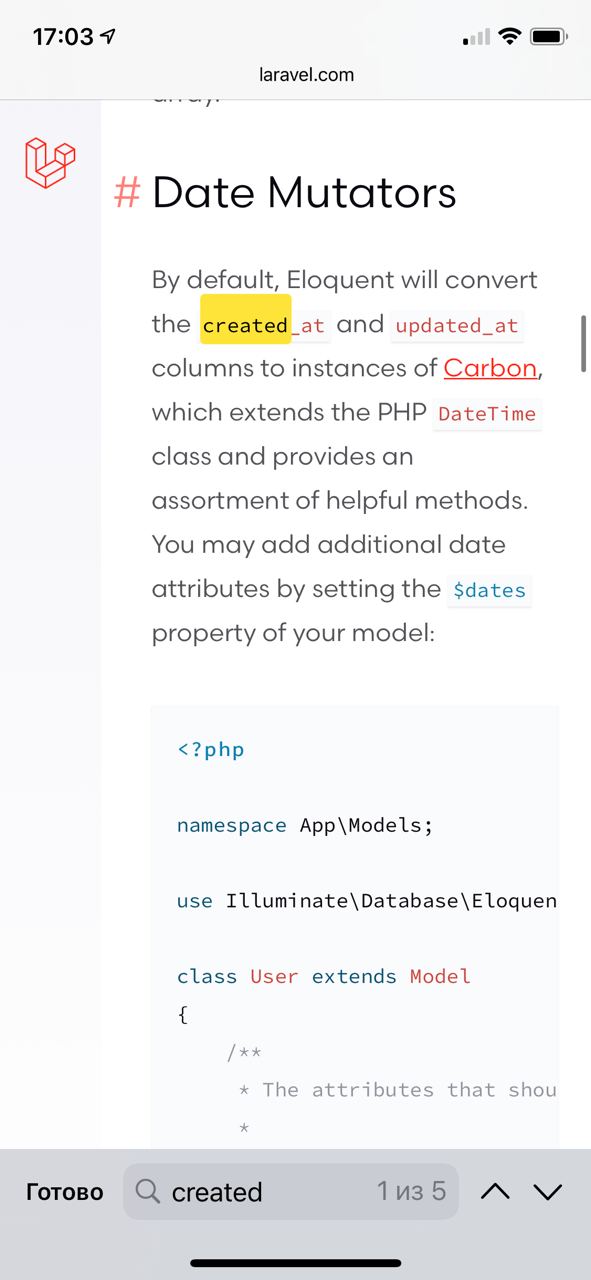Tap the cellular signal bars
The height and width of the screenshot is (1280, 591).
coord(476,38)
